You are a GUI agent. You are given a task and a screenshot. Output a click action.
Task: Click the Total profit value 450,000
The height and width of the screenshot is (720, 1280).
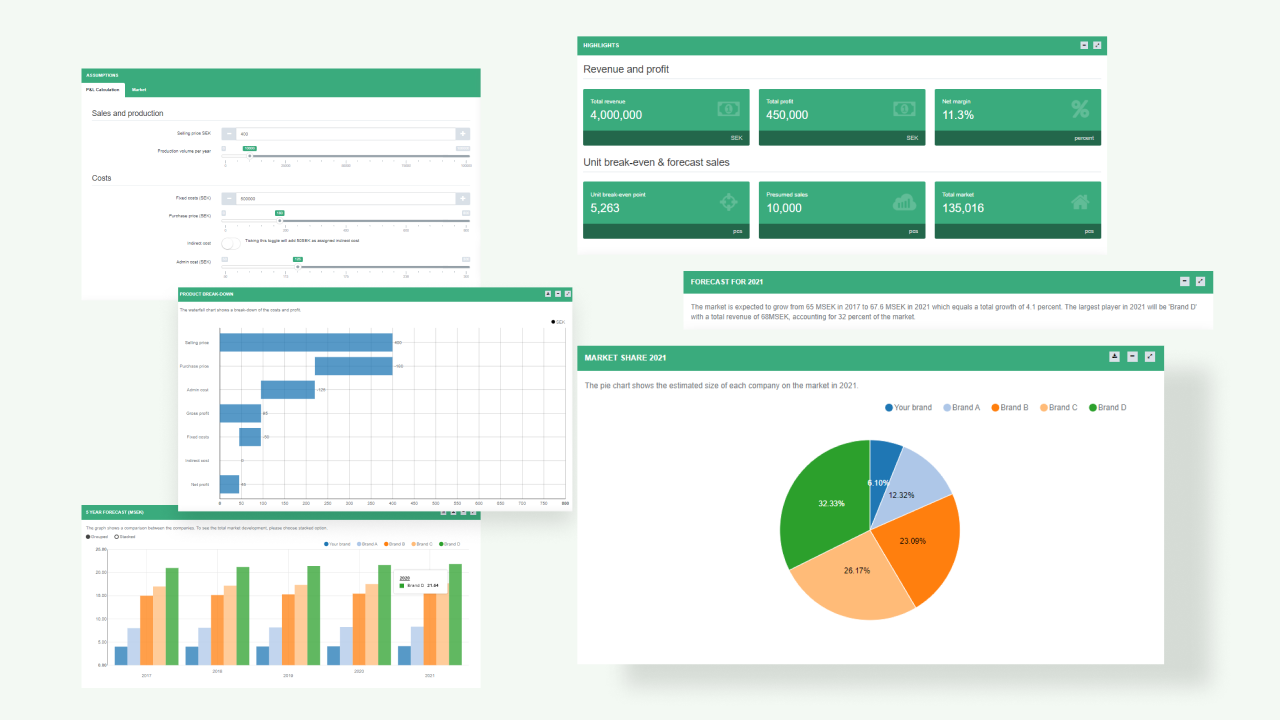(x=787, y=115)
